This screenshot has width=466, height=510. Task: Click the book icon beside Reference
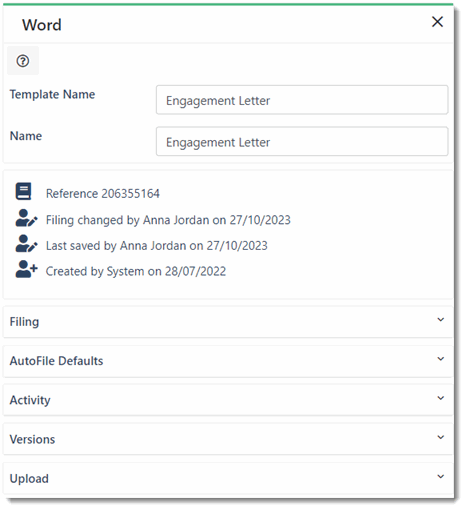tap(24, 192)
